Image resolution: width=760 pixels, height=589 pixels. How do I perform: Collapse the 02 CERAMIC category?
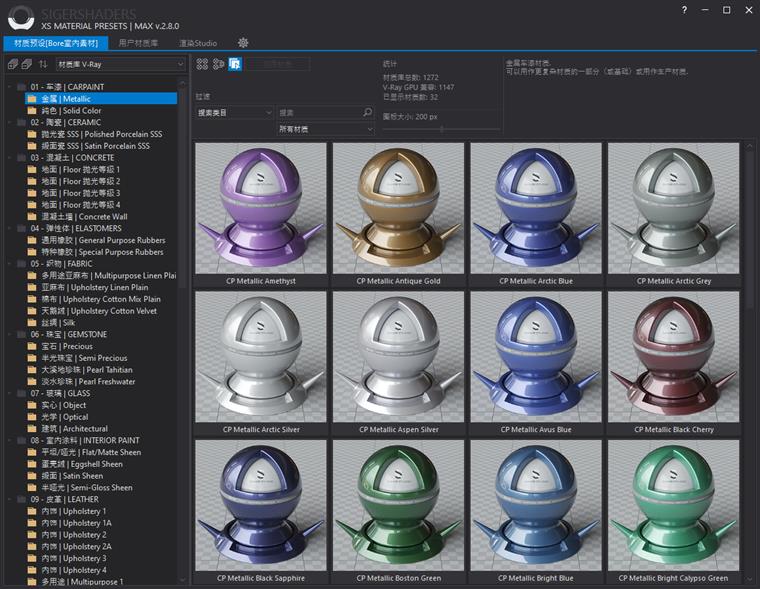[x=9, y=122]
